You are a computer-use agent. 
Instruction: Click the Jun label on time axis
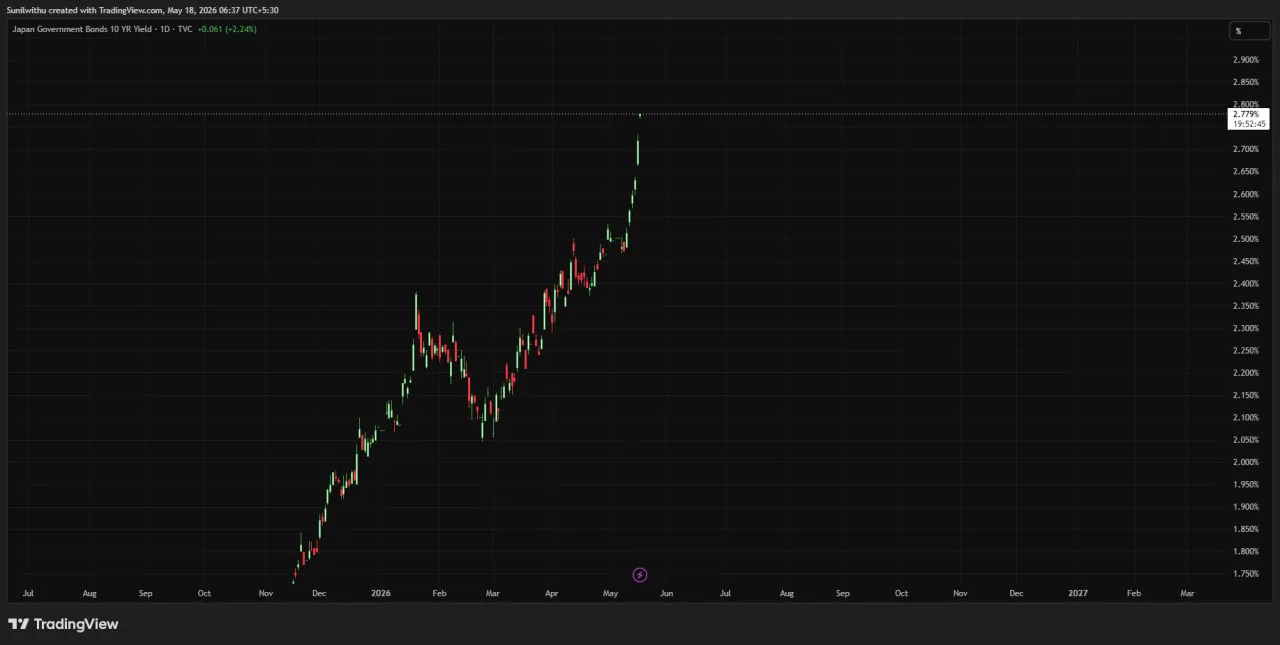(667, 593)
